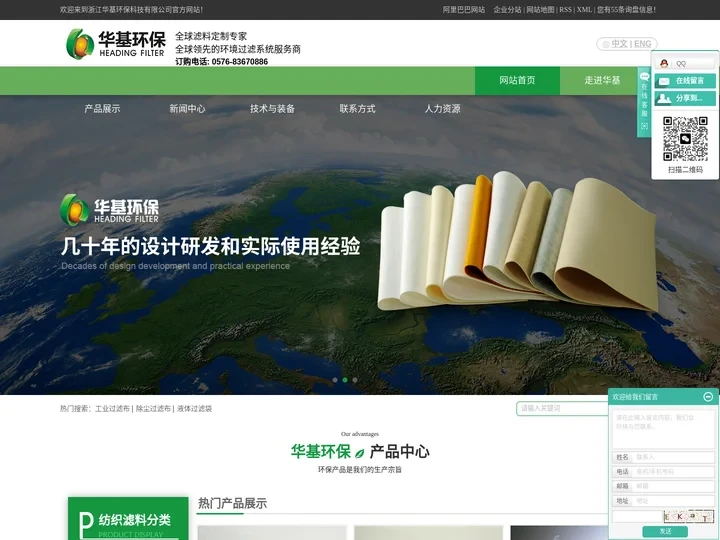Click the 除尘过滤布 hot search link
The width and height of the screenshot is (720, 540).
tap(153, 409)
